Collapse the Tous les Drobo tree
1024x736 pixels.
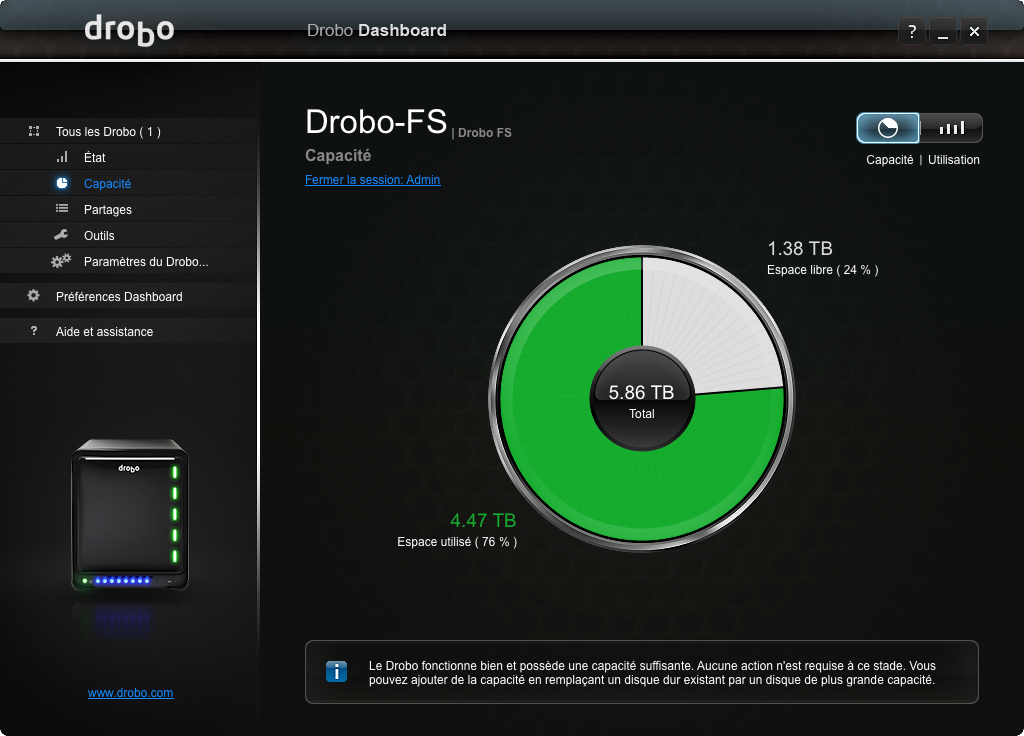34,131
